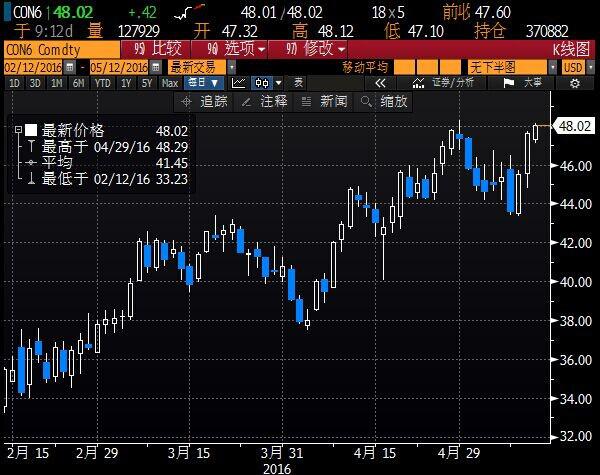Collapse the 最新价格 legend tree

17,130
